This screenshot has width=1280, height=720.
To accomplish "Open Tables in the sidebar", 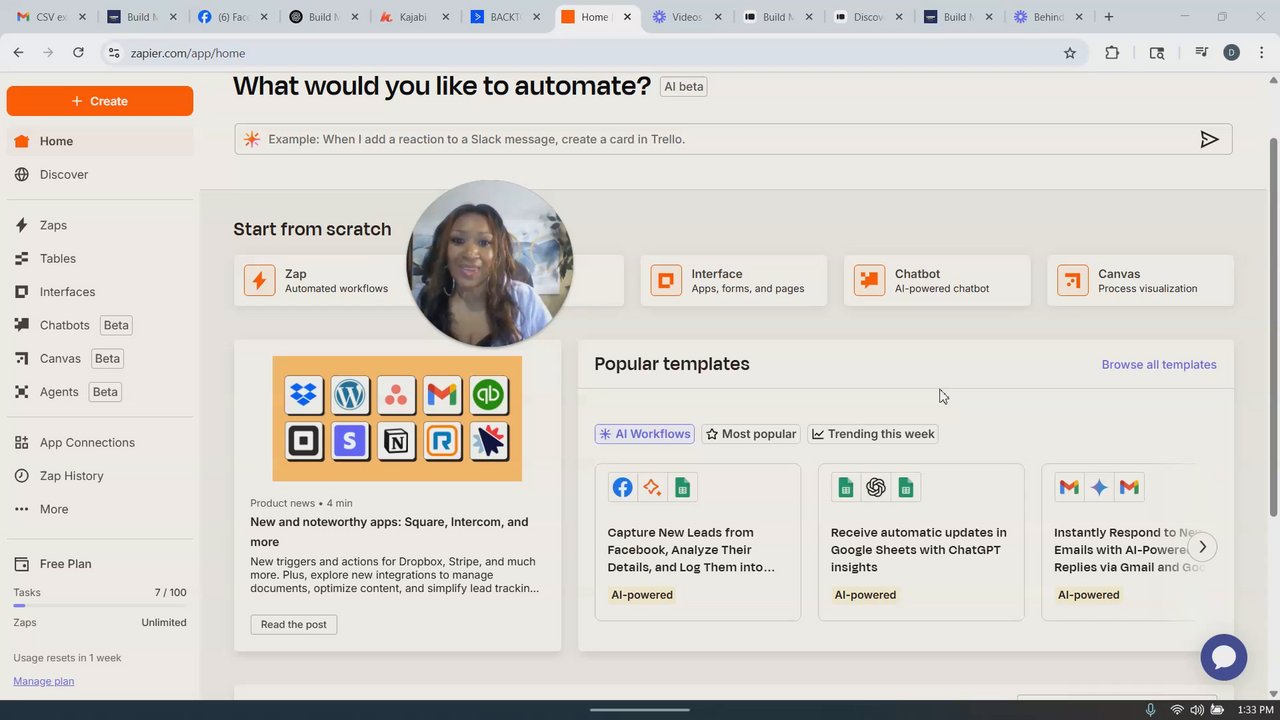I will click(100, 258).
